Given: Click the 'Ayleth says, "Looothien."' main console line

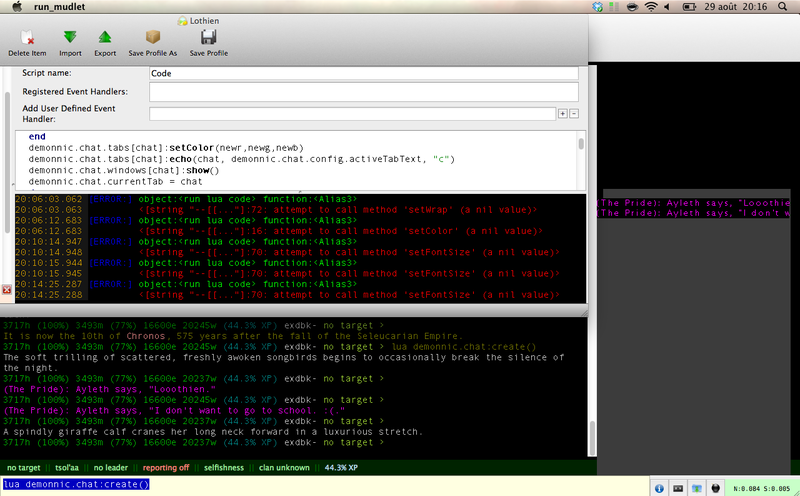Looking at the screenshot, I should [110, 389].
